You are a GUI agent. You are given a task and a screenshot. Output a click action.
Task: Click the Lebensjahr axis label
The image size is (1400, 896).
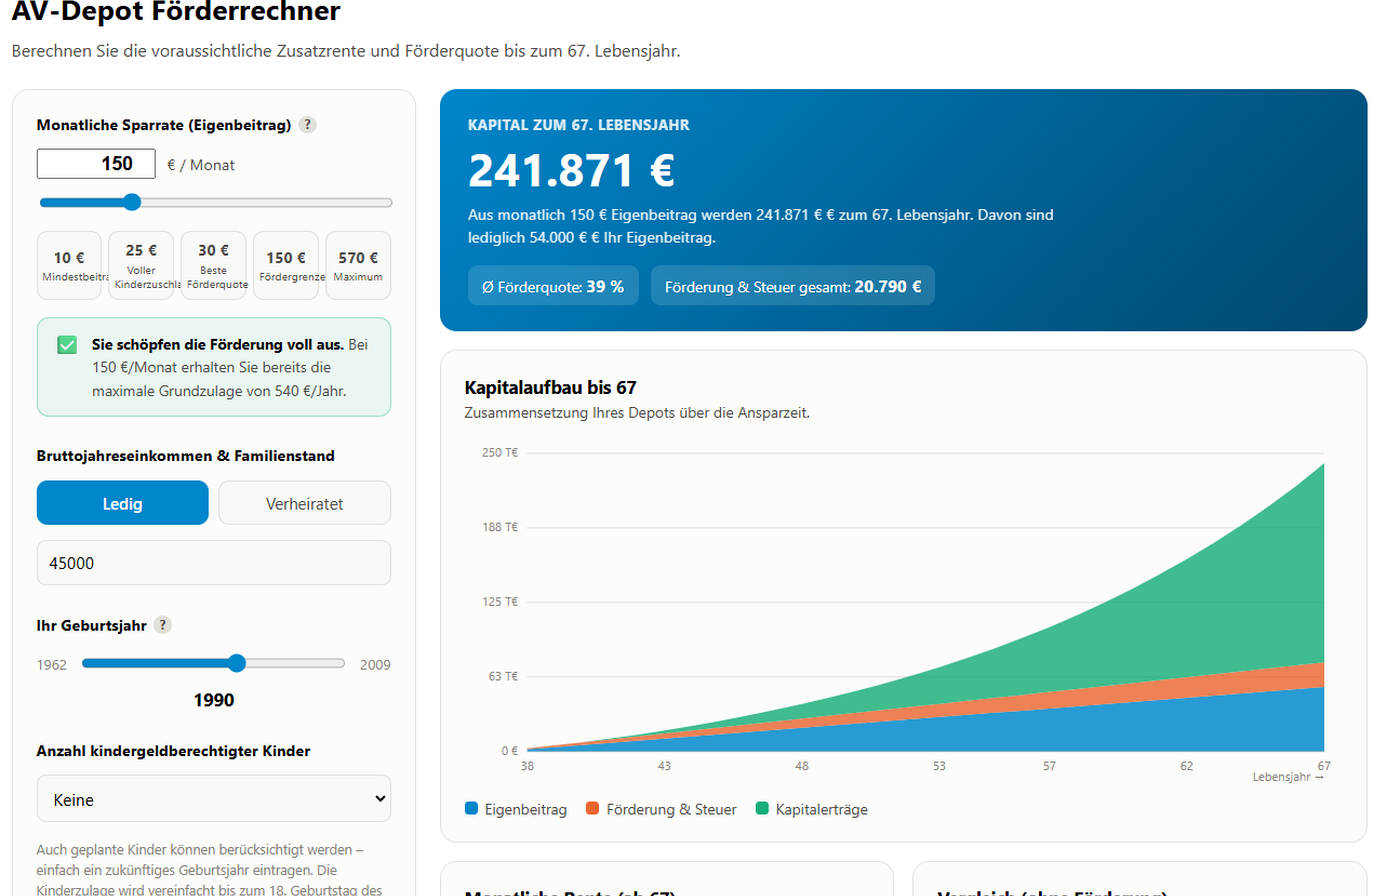[x=1288, y=777]
